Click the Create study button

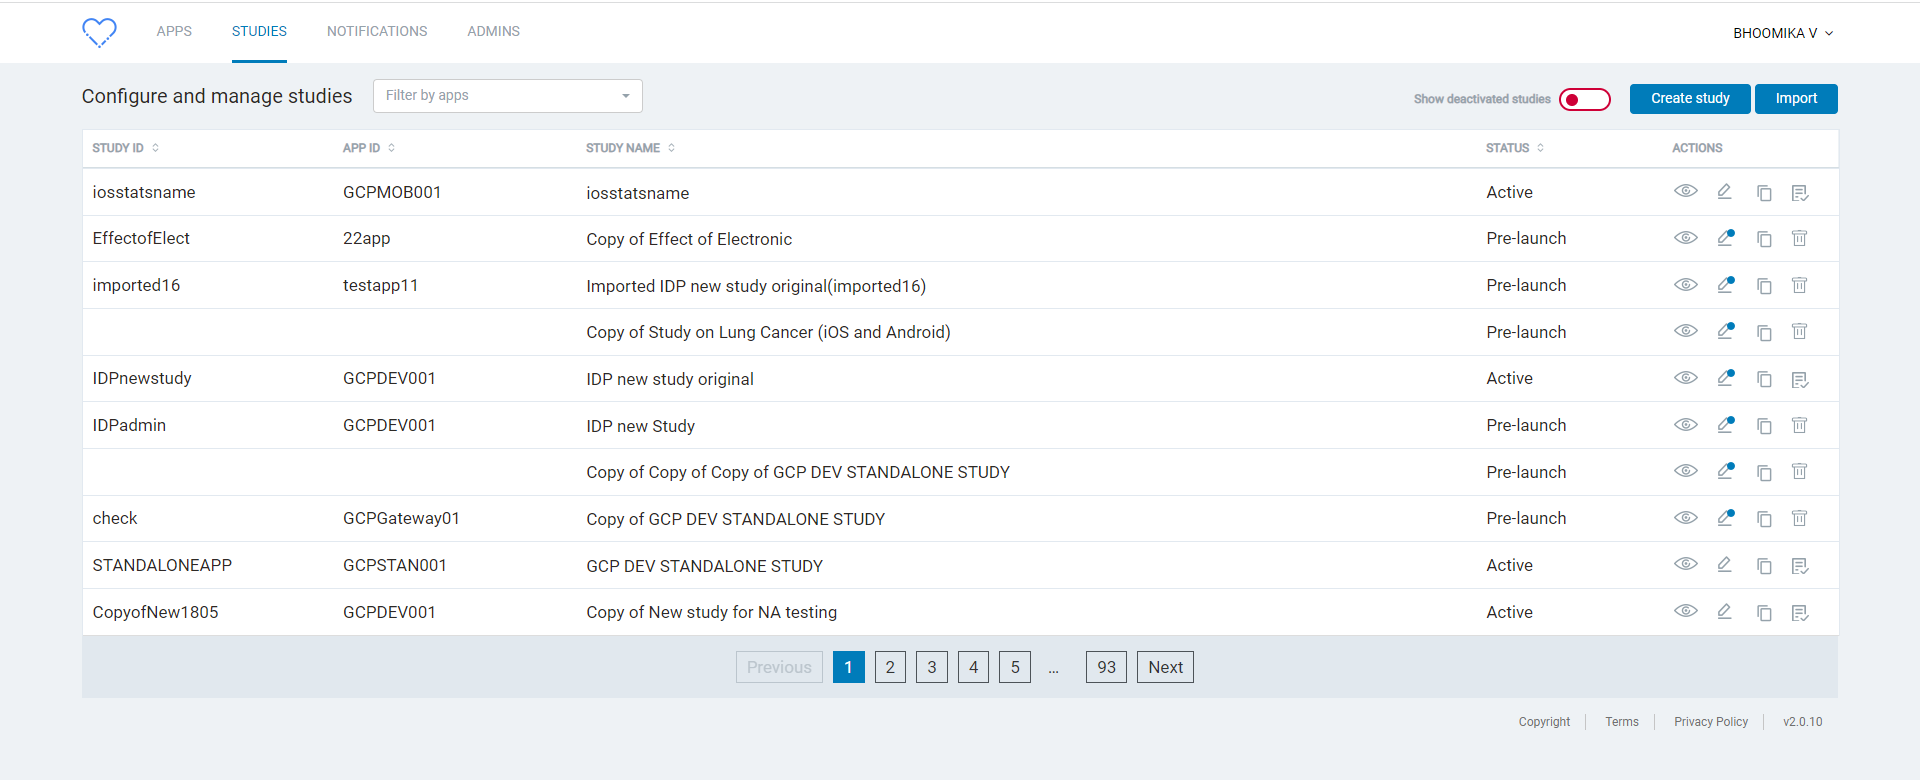click(1690, 99)
